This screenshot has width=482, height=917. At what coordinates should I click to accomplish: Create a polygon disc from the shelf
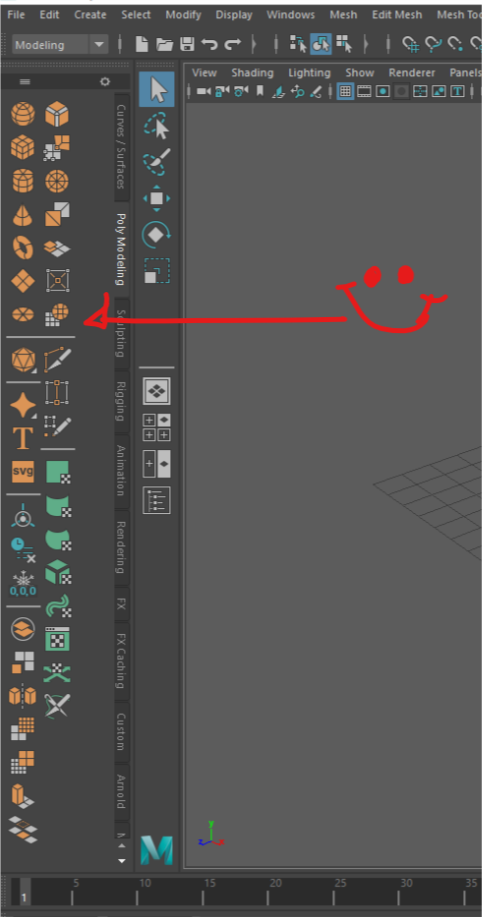(23, 315)
